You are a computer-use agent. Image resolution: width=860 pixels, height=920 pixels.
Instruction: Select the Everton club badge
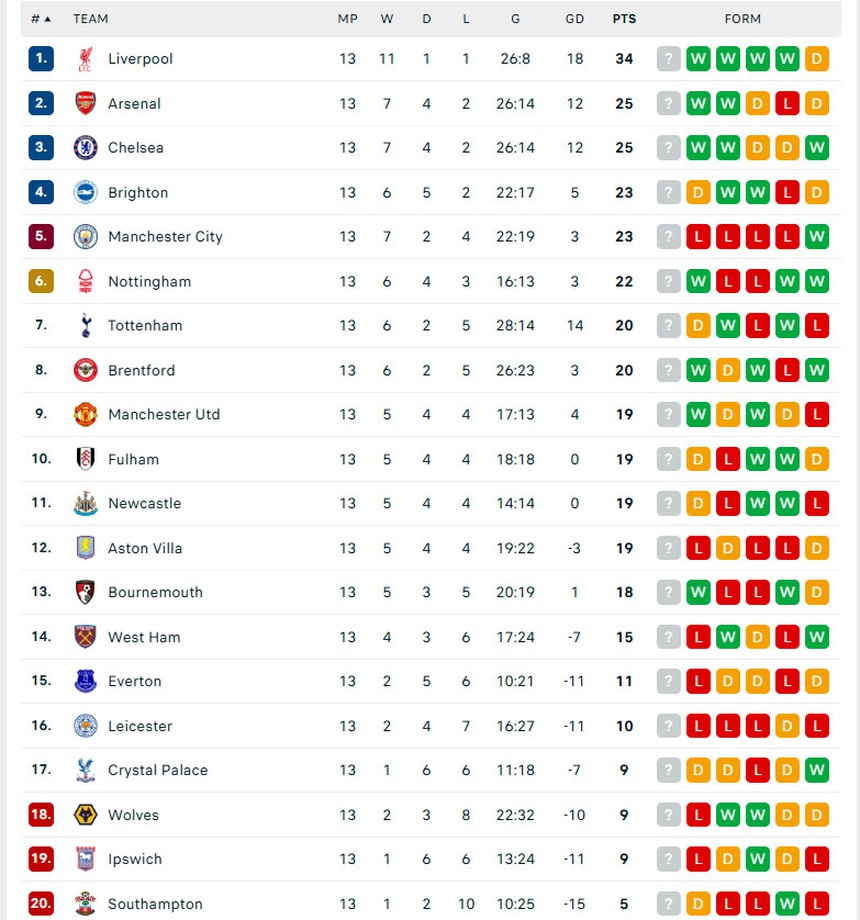(86, 681)
